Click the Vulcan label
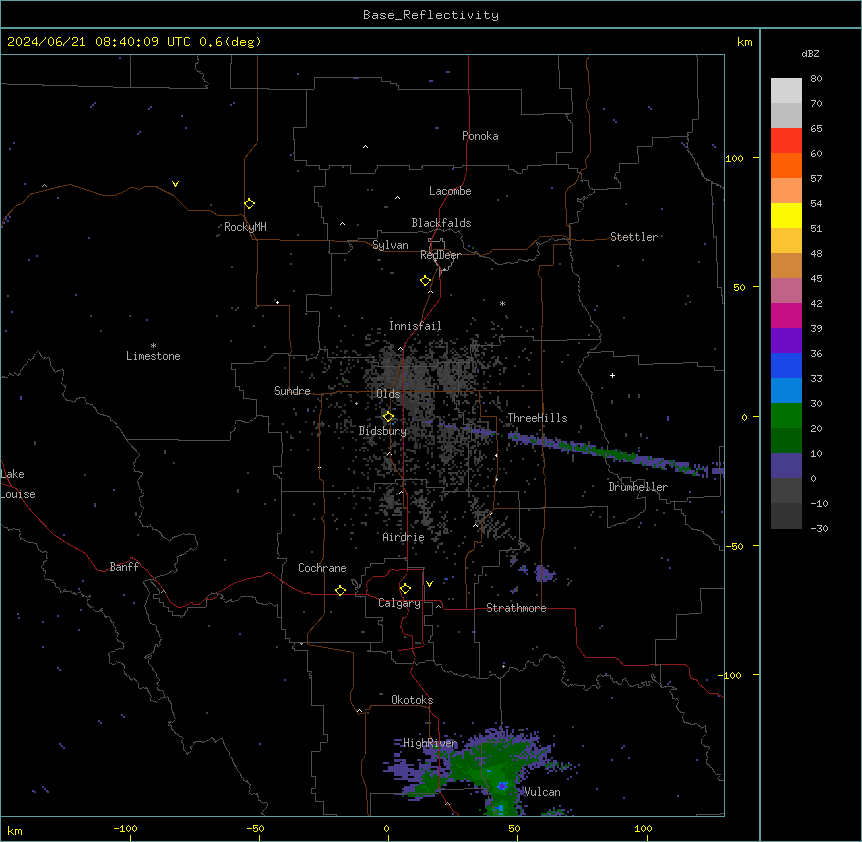The height and width of the screenshot is (842, 862). point(543,792)
